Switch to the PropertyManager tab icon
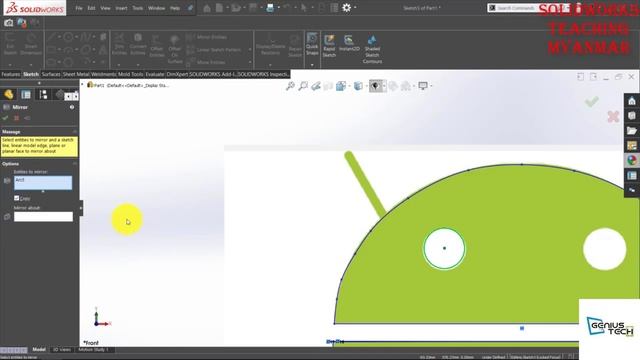This screenshot has width=640, height=360. (x=26, y=95)
